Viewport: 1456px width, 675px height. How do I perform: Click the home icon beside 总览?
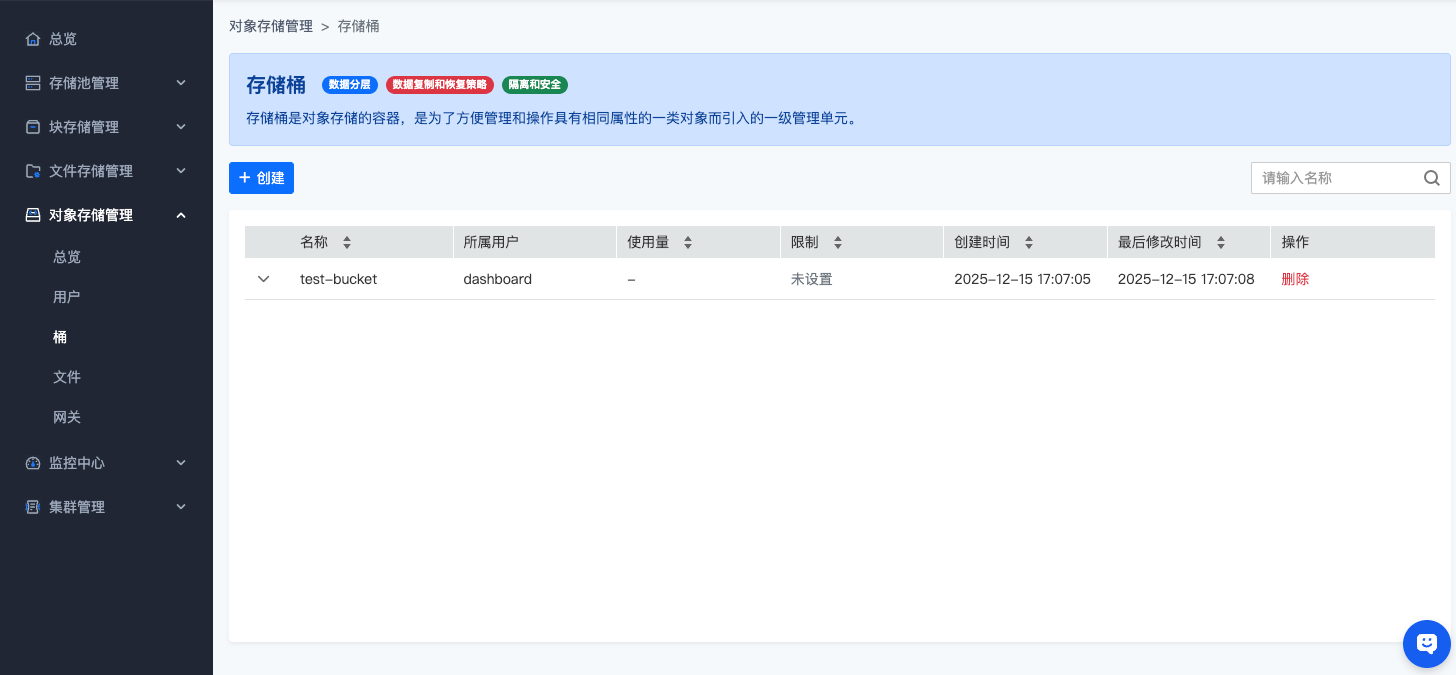click(33, 39)
